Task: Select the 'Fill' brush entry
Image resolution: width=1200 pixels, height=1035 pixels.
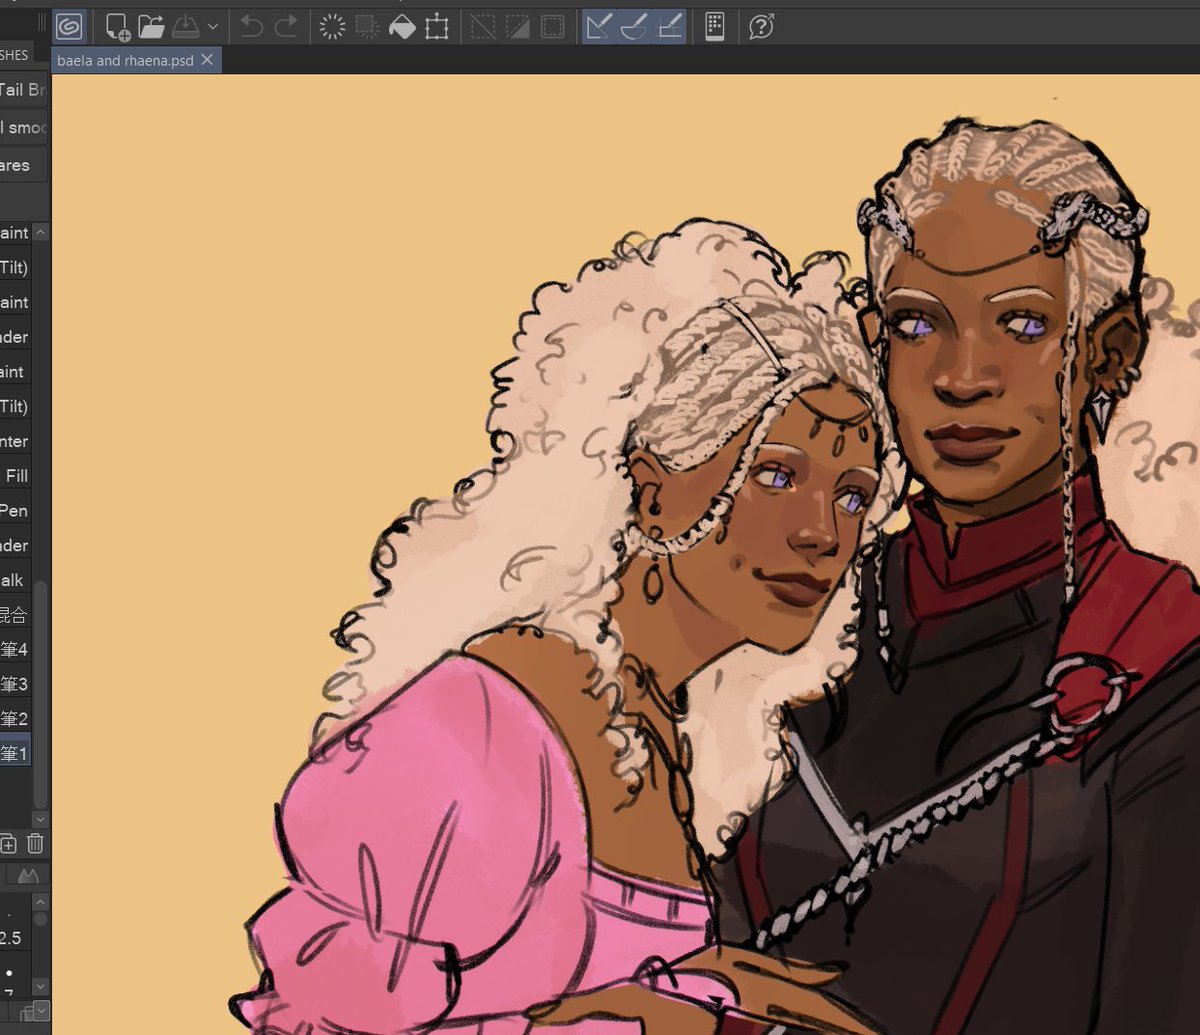Action: (x=16, y=476)
